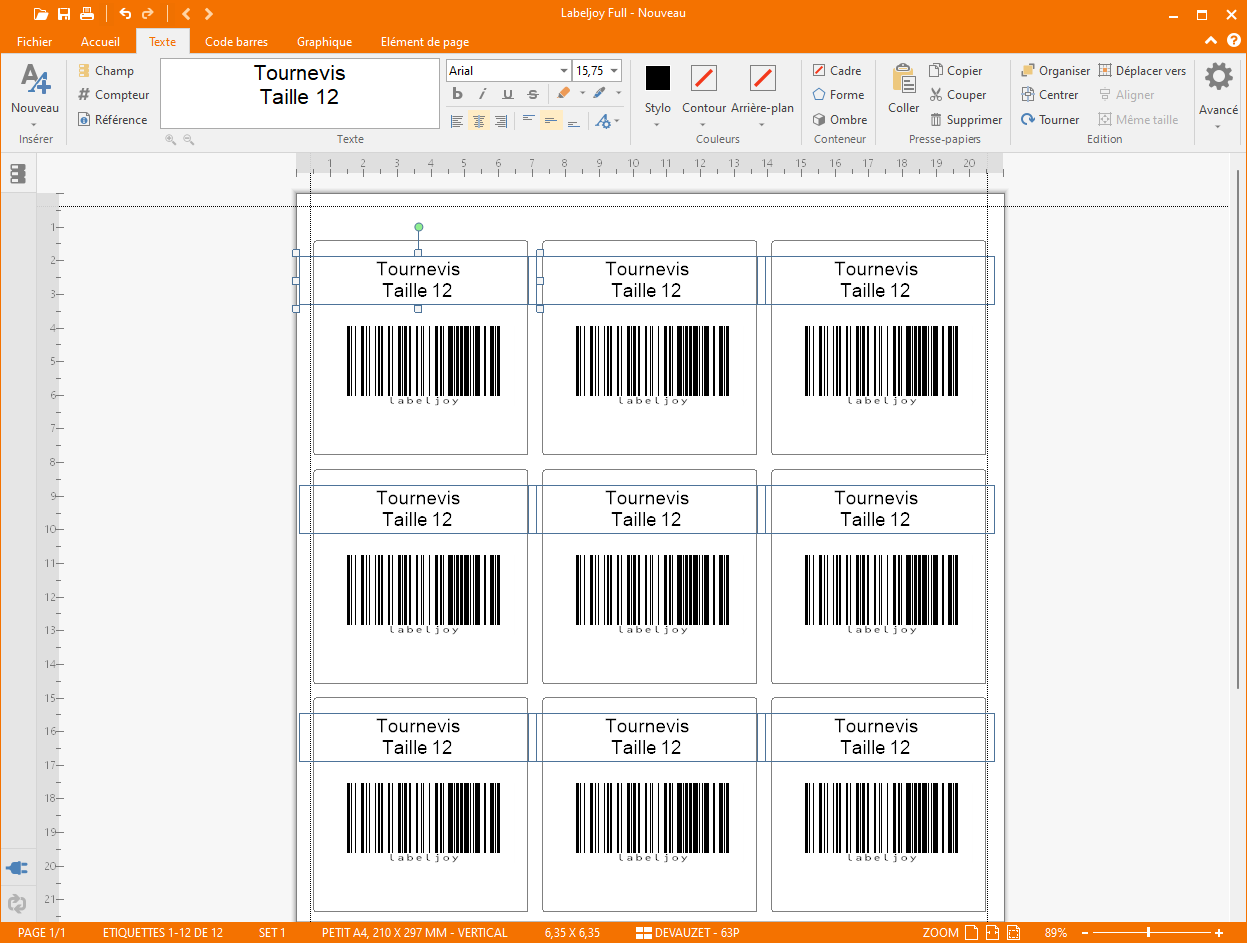This screenshot has width=1247, height=943.
Task: Delete the element with Supprimer
Action: 966,120
